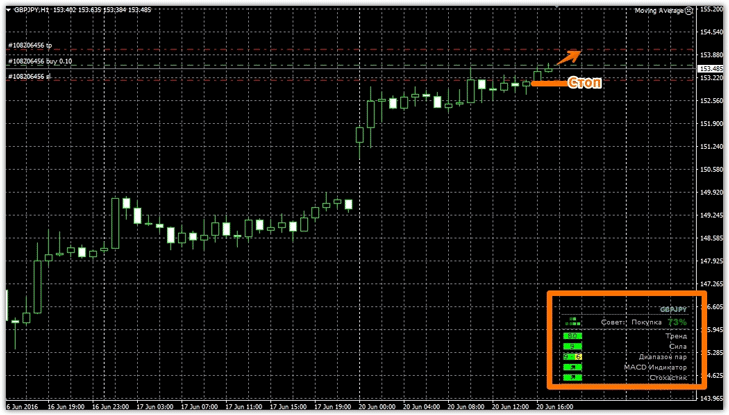Click the Диапазон пар signal box
Screen dimensions: 729x415
[573, 357]
